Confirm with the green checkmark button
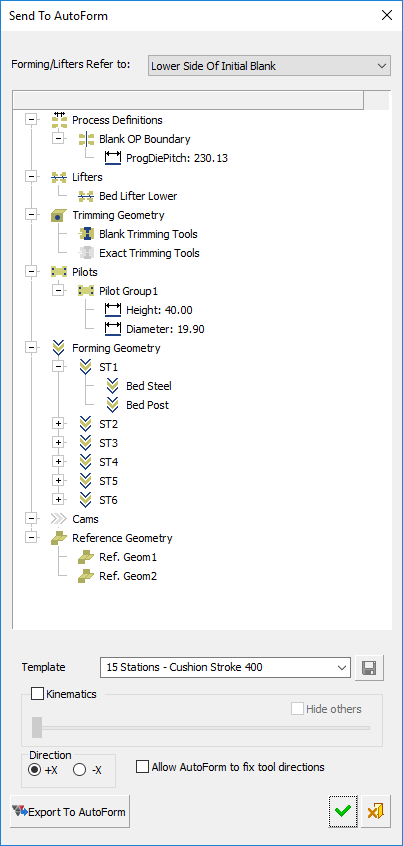403x846 pixels. (x=343, y=811)
